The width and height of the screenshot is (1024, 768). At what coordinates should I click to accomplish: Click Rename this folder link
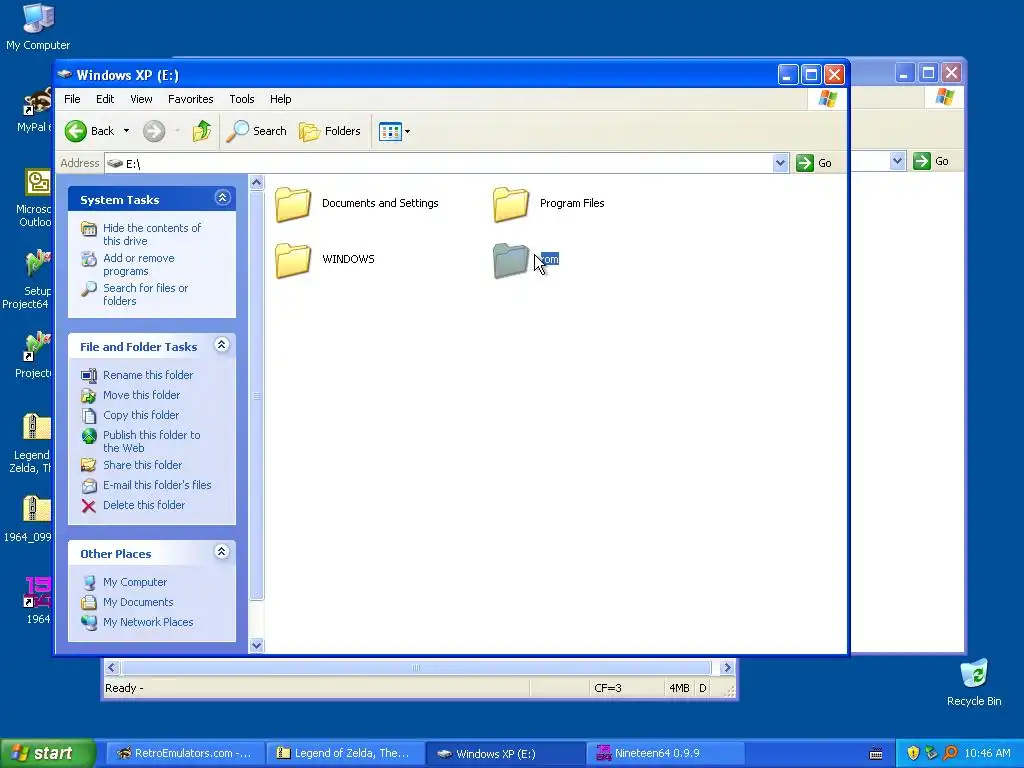tap(148, 375)
